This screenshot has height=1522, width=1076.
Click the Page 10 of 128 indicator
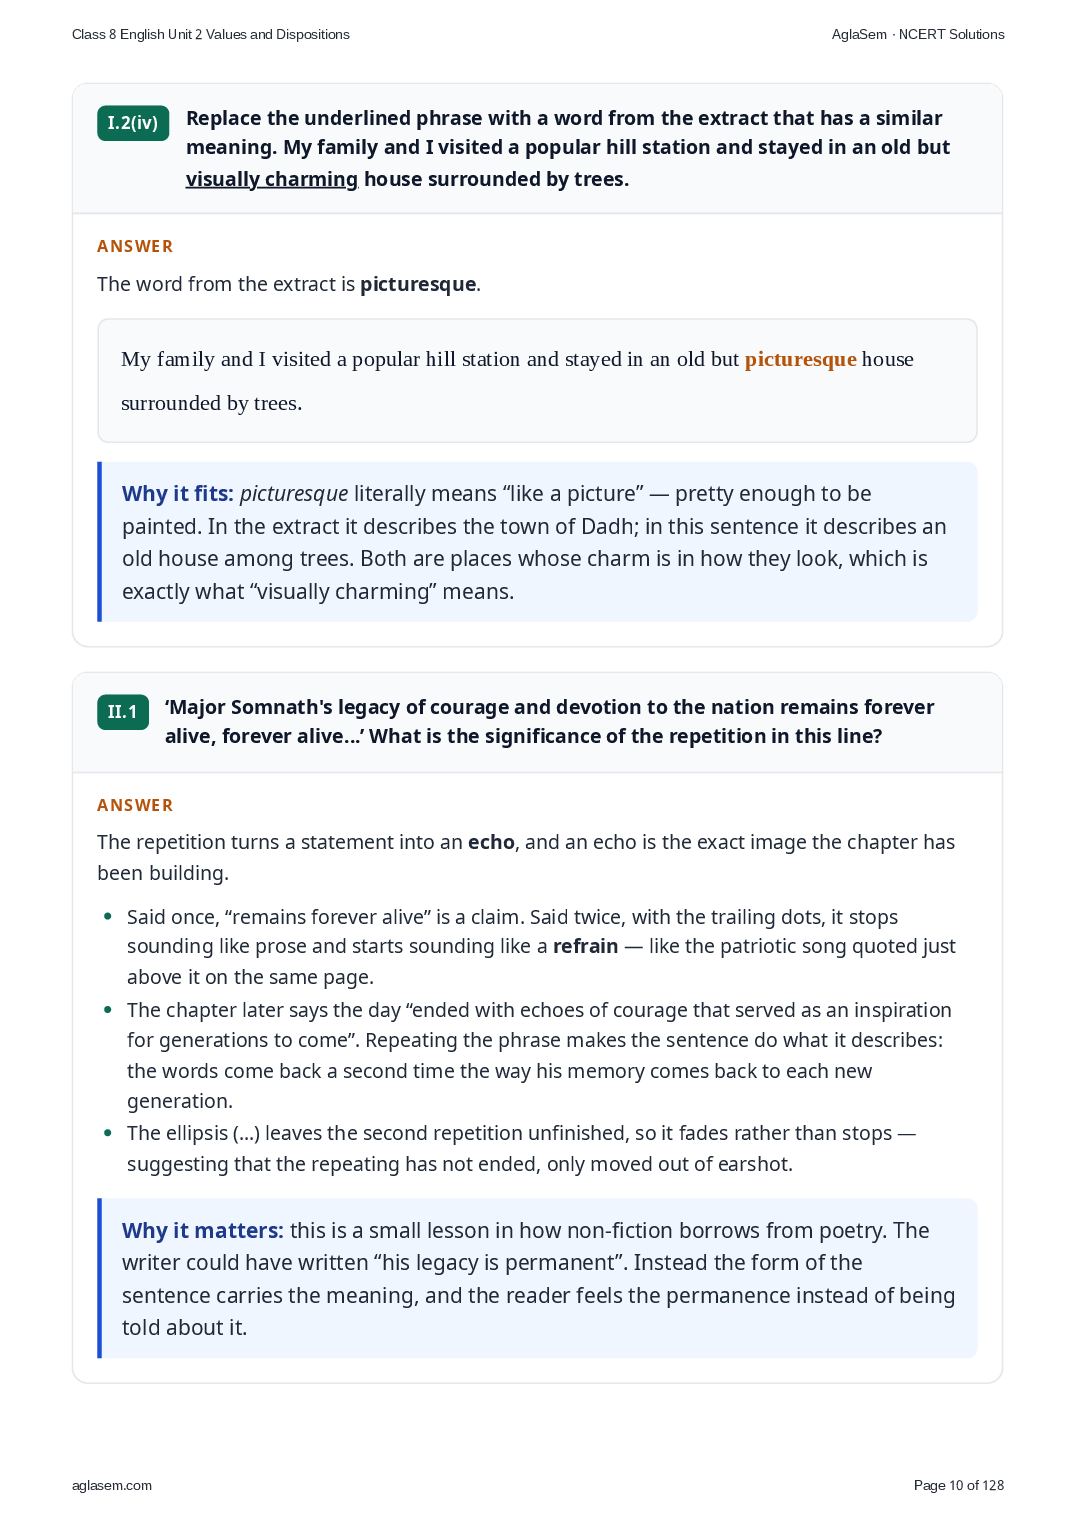pyautogui.click(x=959, y=1485)
